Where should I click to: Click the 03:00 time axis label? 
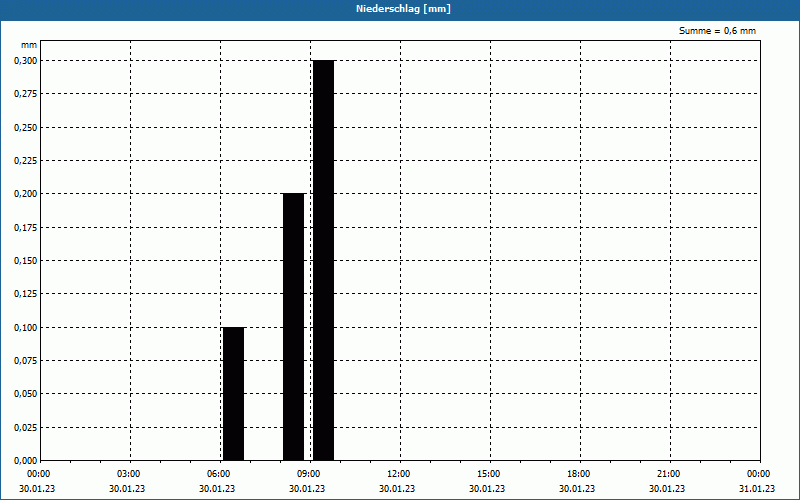[x=128, y=474]
